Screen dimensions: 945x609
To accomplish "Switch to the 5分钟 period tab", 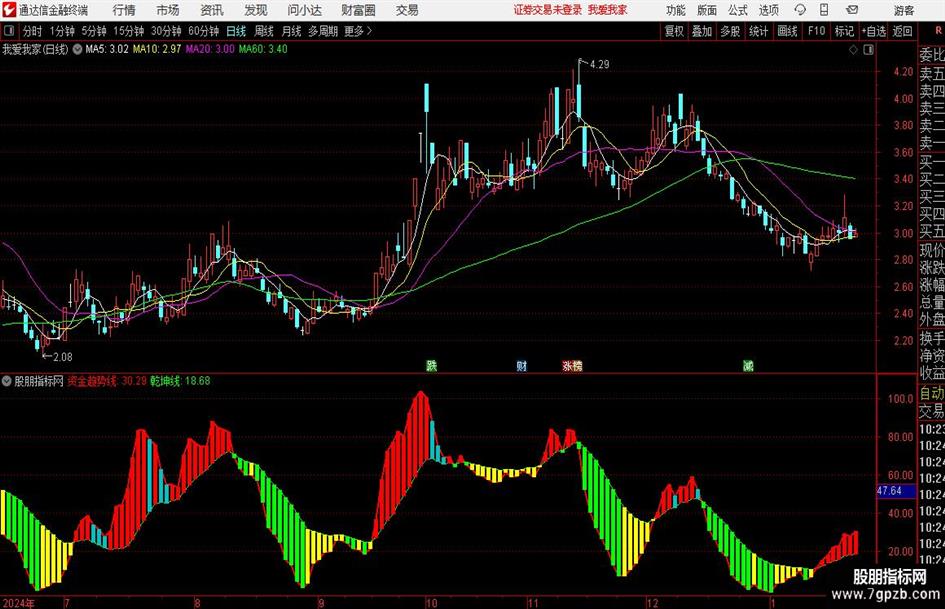I will 94,31.
